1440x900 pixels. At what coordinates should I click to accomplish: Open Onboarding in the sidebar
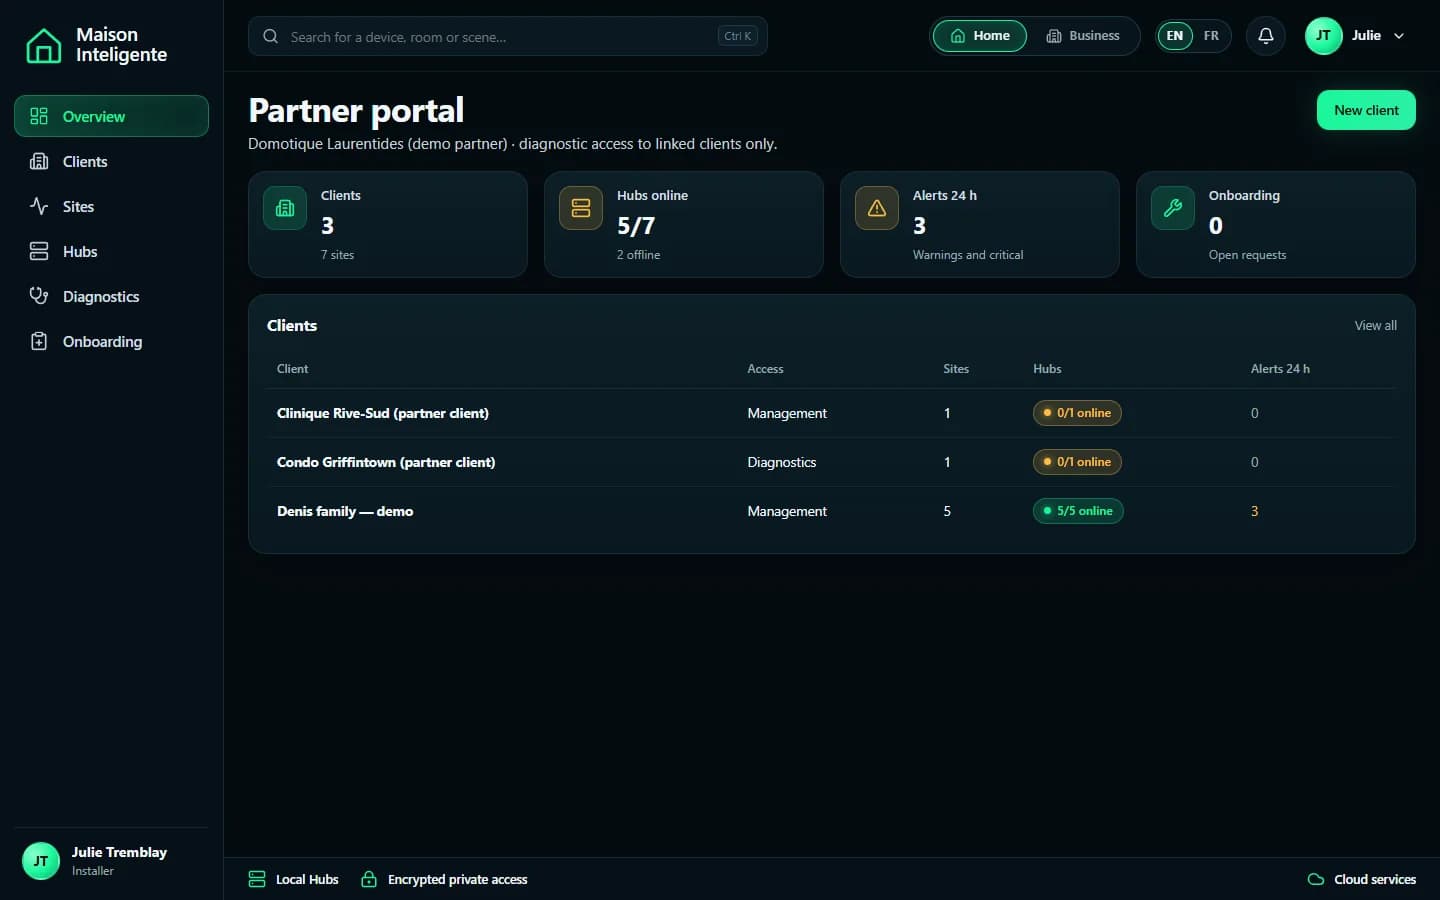(111, 341)
